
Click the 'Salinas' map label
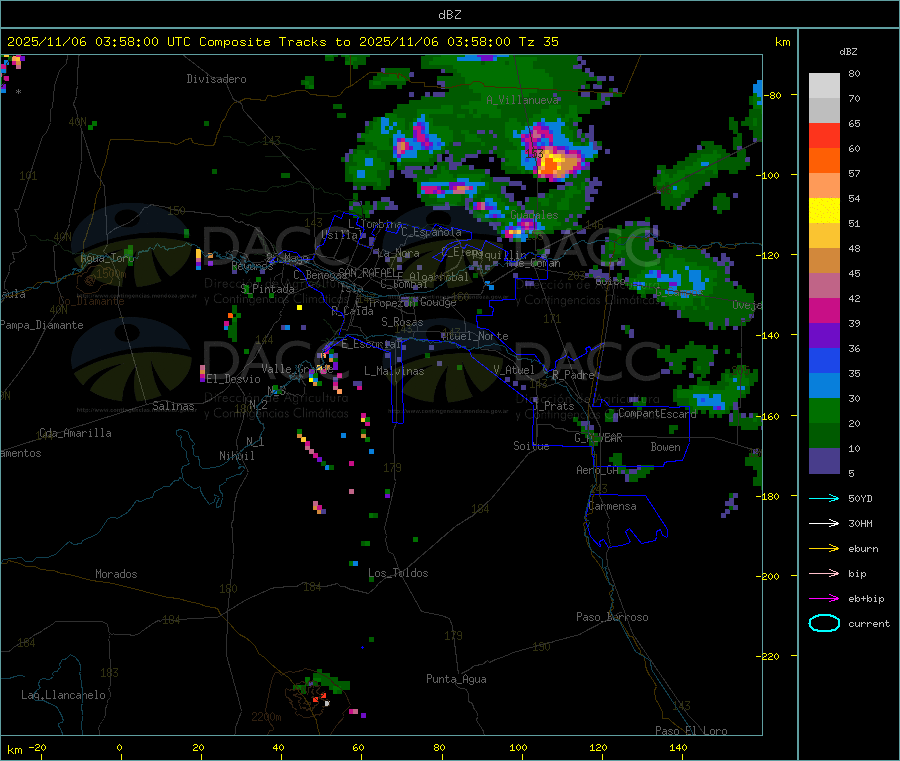173,406
